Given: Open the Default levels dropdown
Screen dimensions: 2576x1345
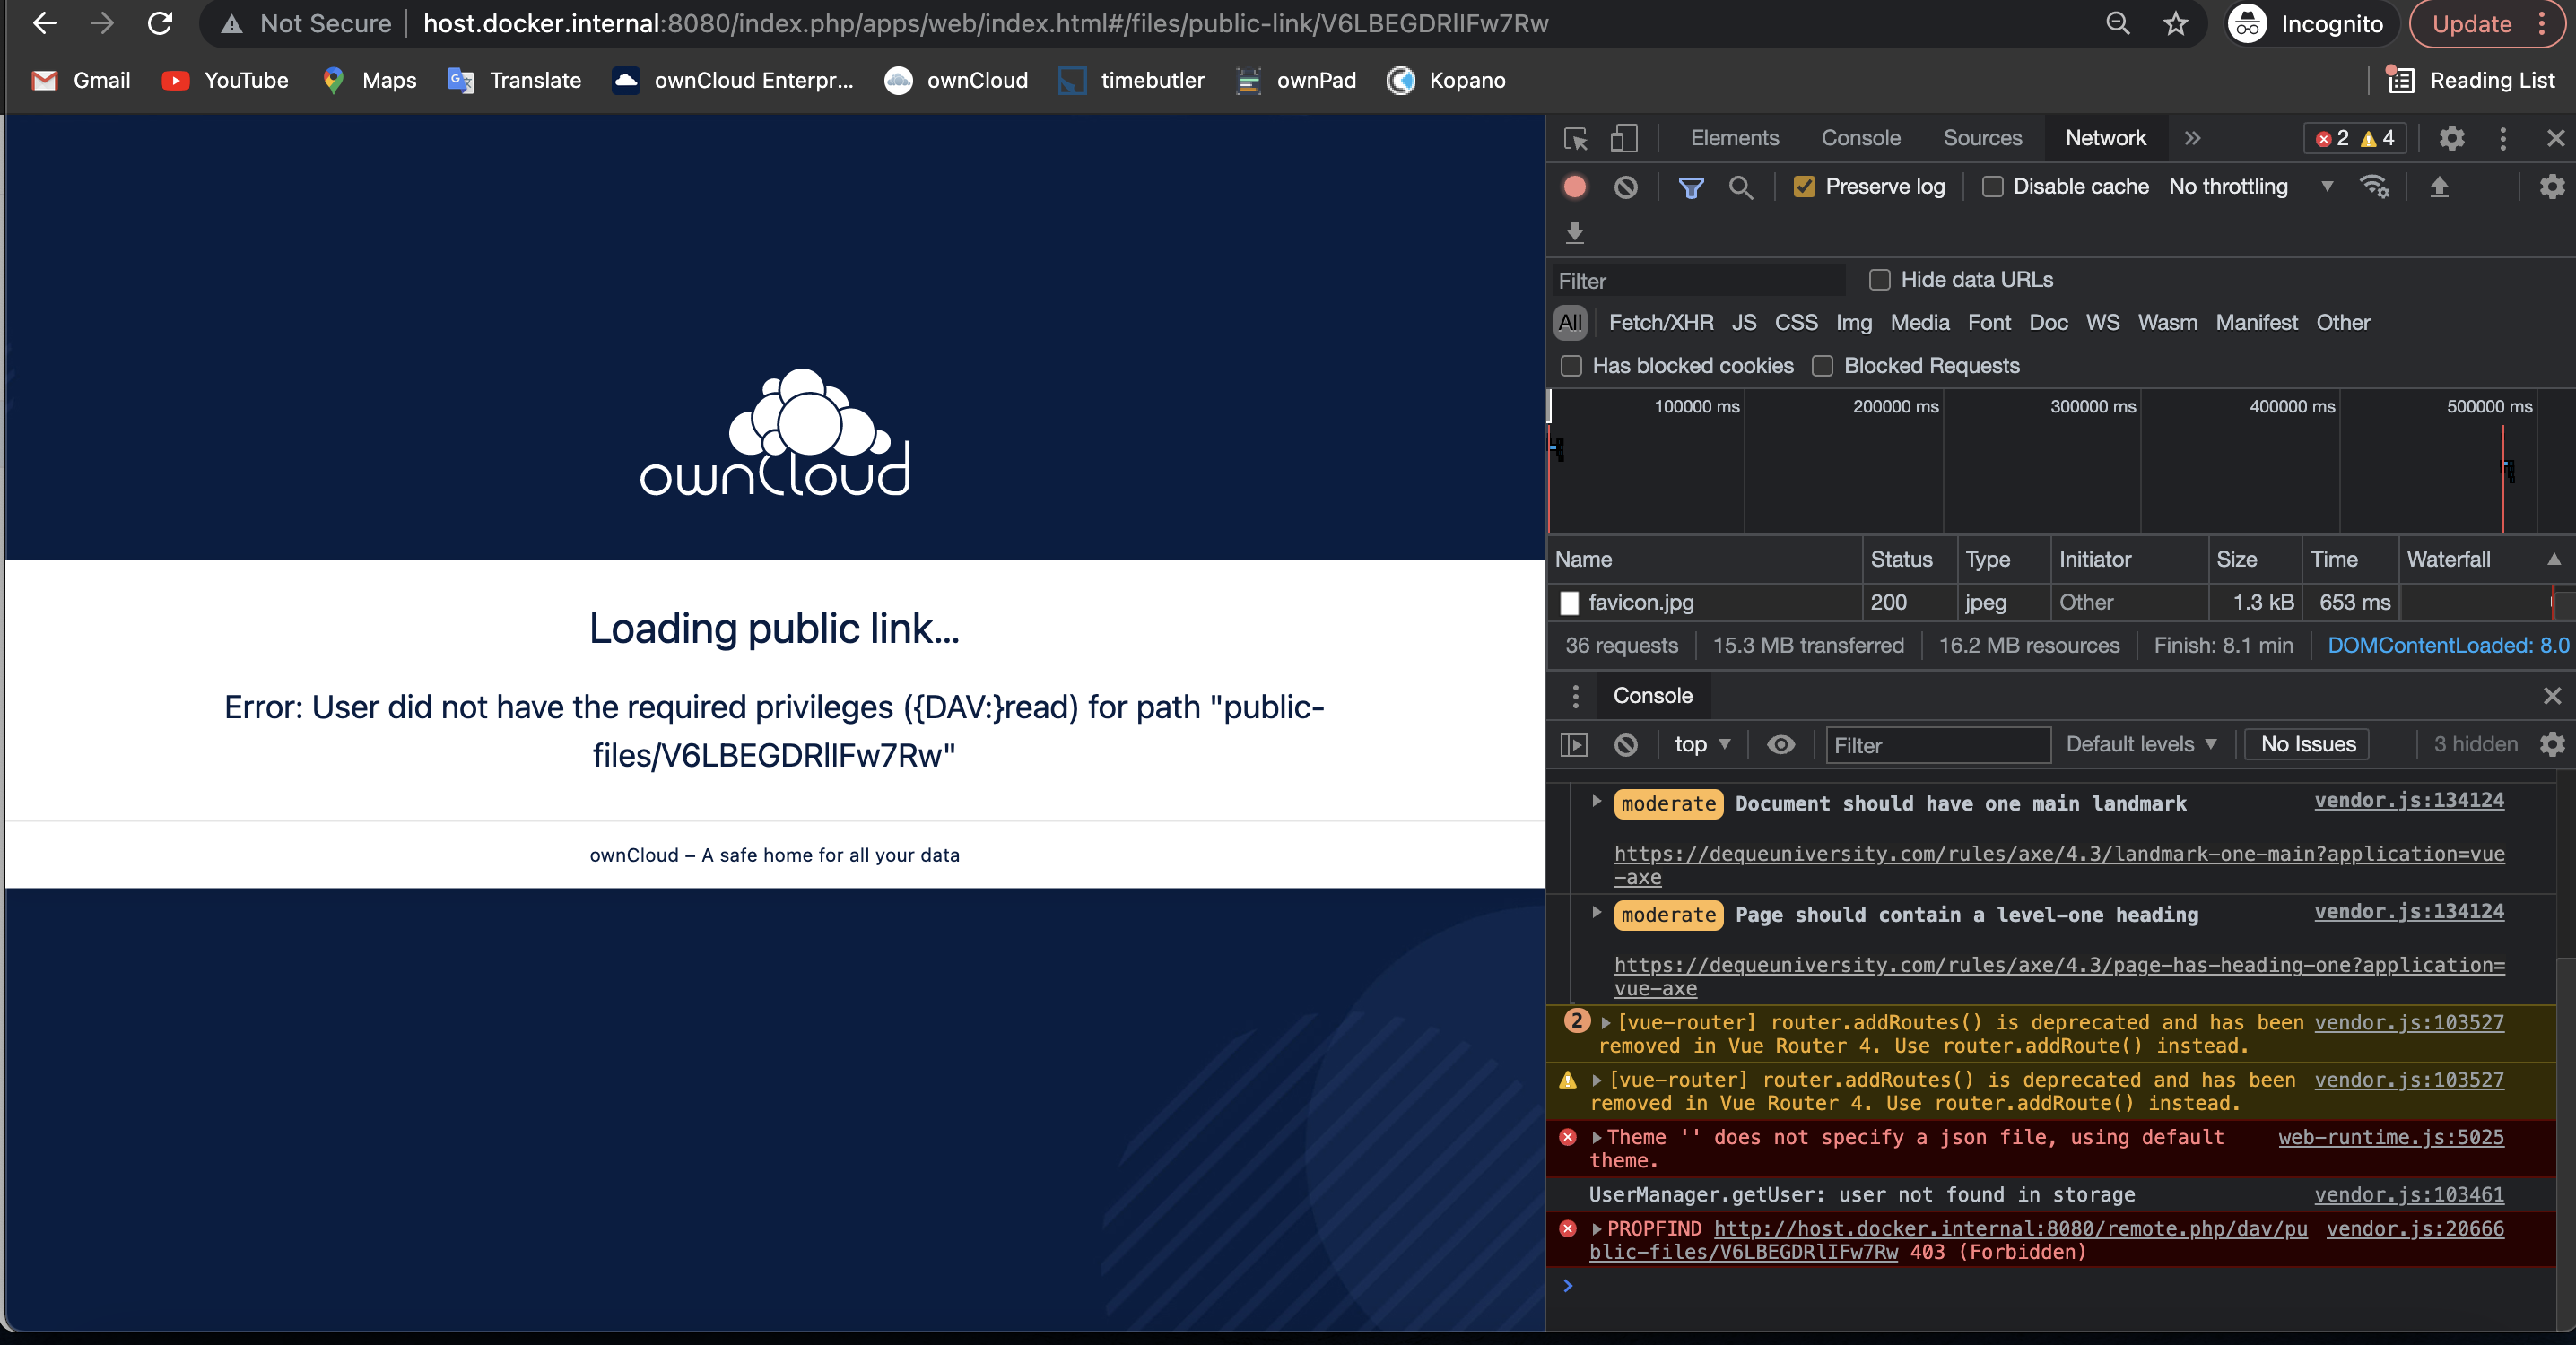Looking at the screenshot, I should click(x=2141, y=745).
